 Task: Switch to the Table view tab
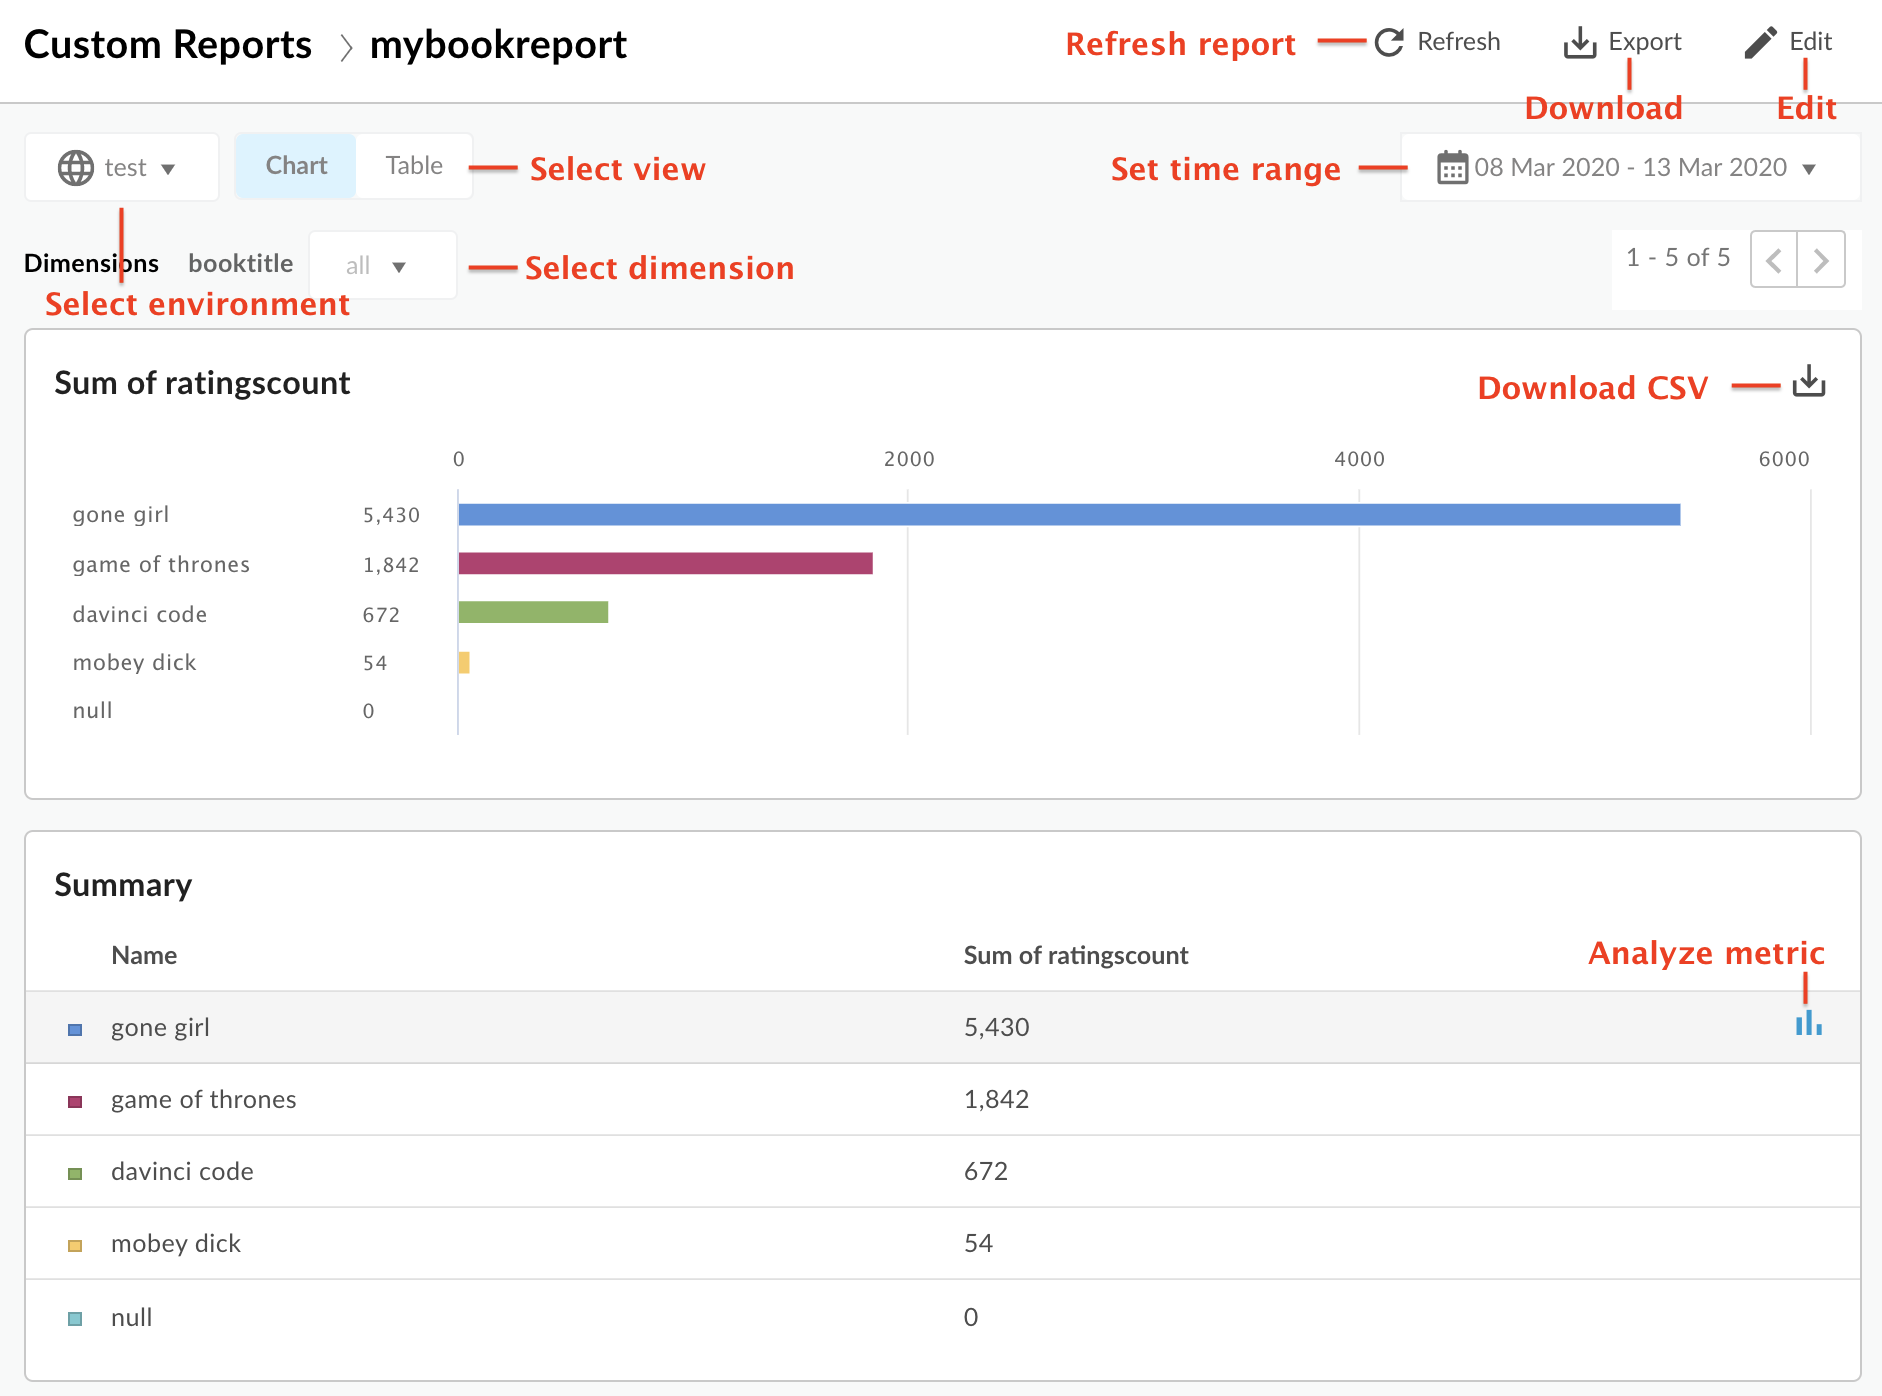413,165
